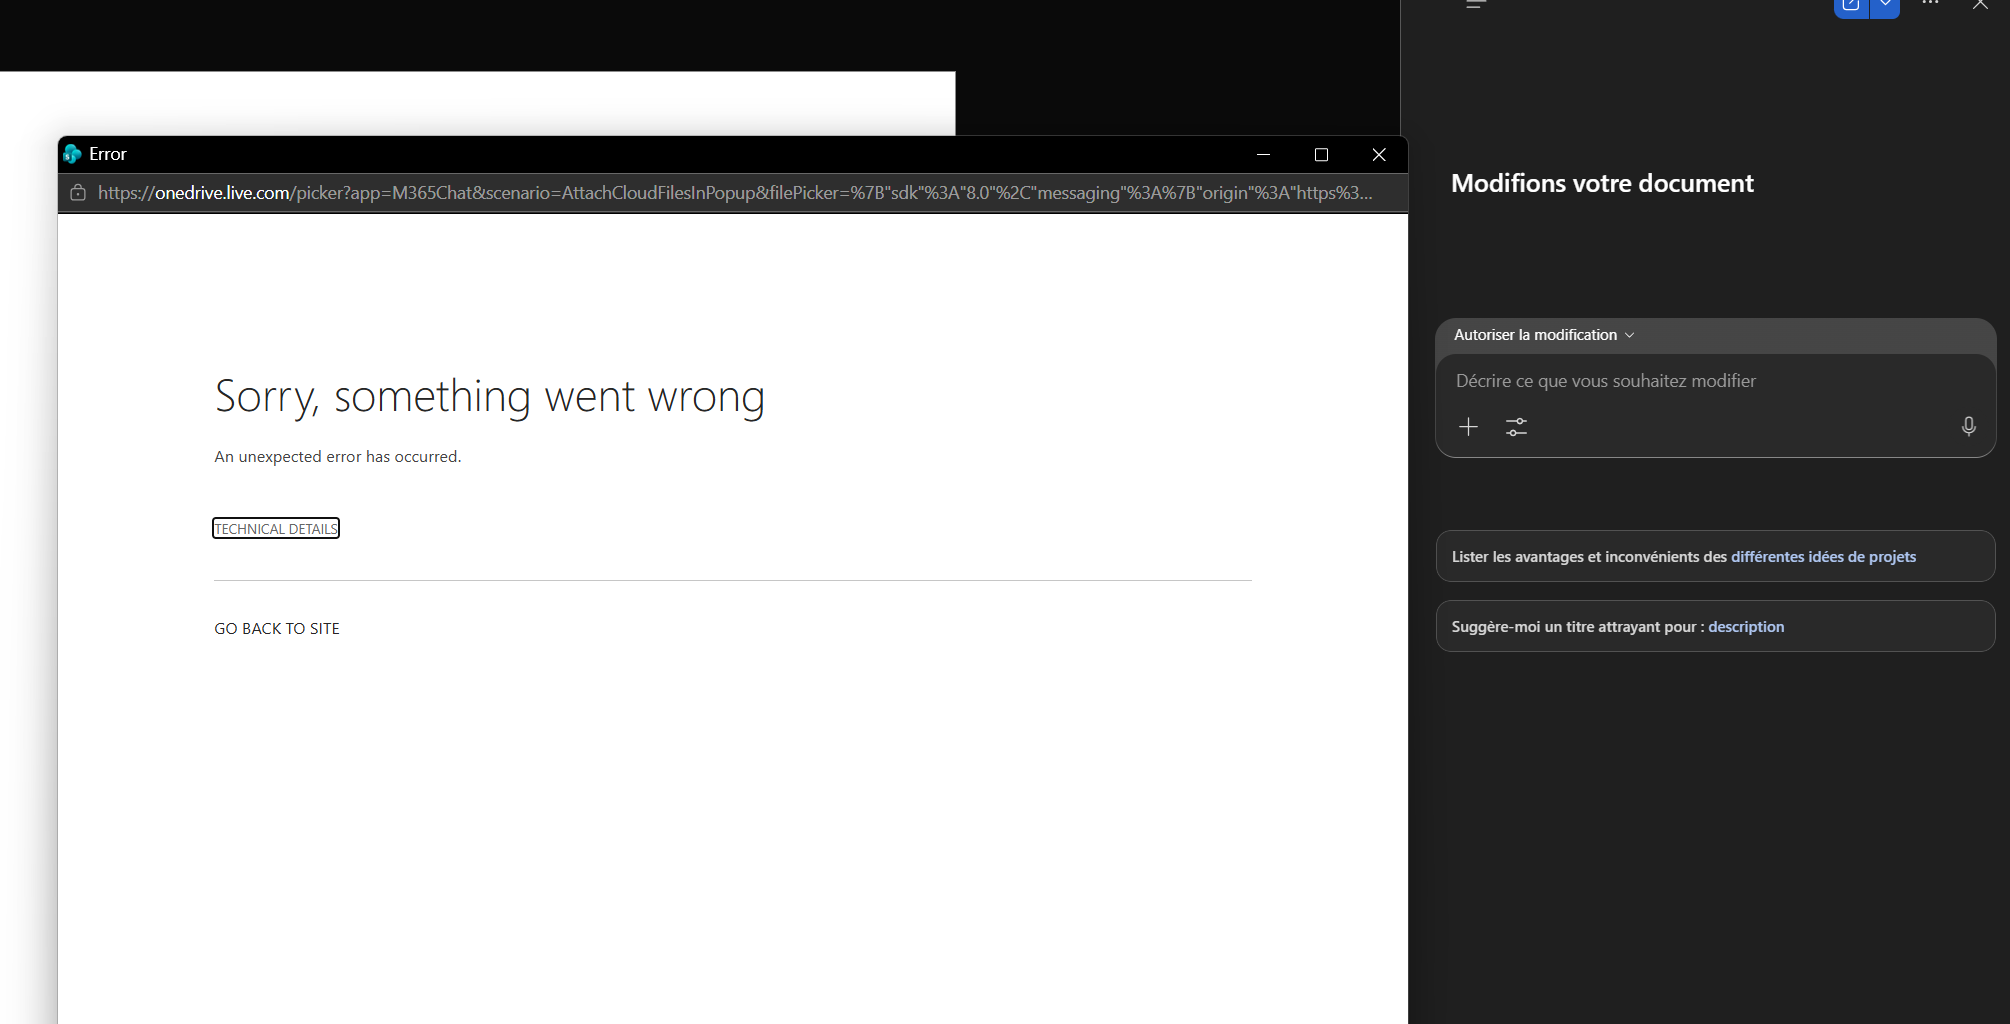Select the 'Suggère-moi un titre attrayant' suggestion
The width and height of the screenshot is (2010, 1024).
(1715, 626)
